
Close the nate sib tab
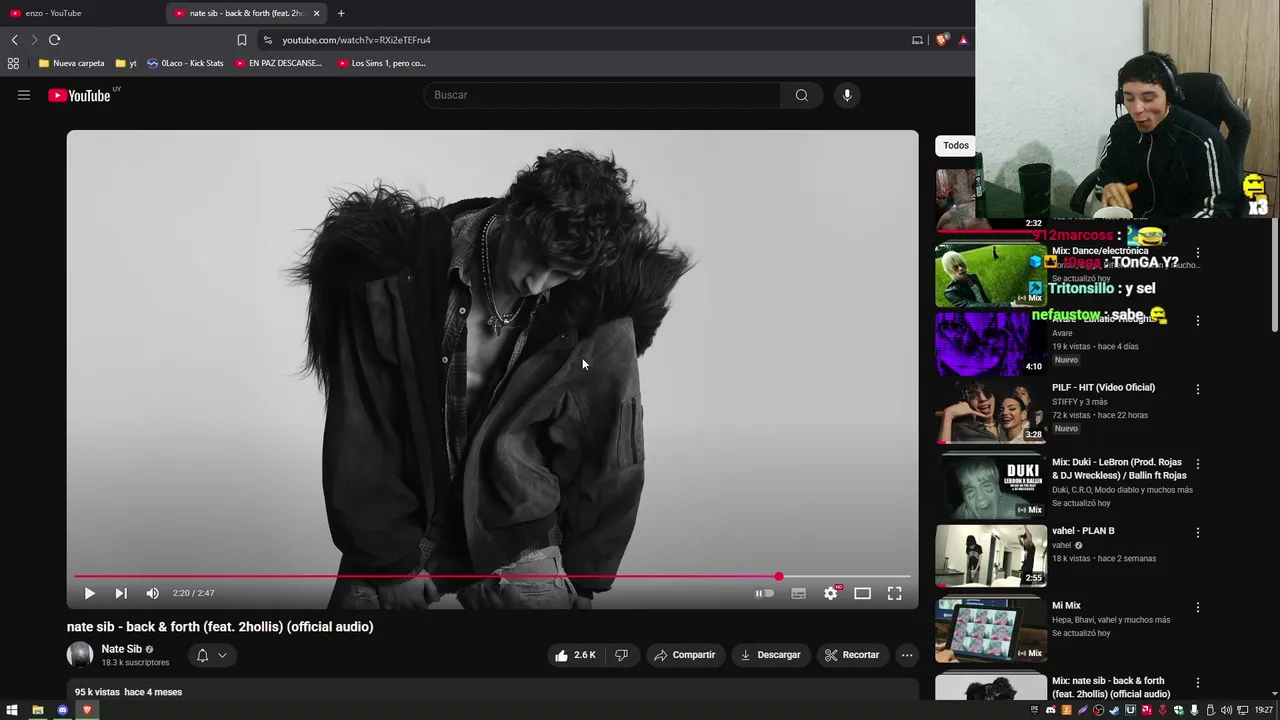[316, 13]
